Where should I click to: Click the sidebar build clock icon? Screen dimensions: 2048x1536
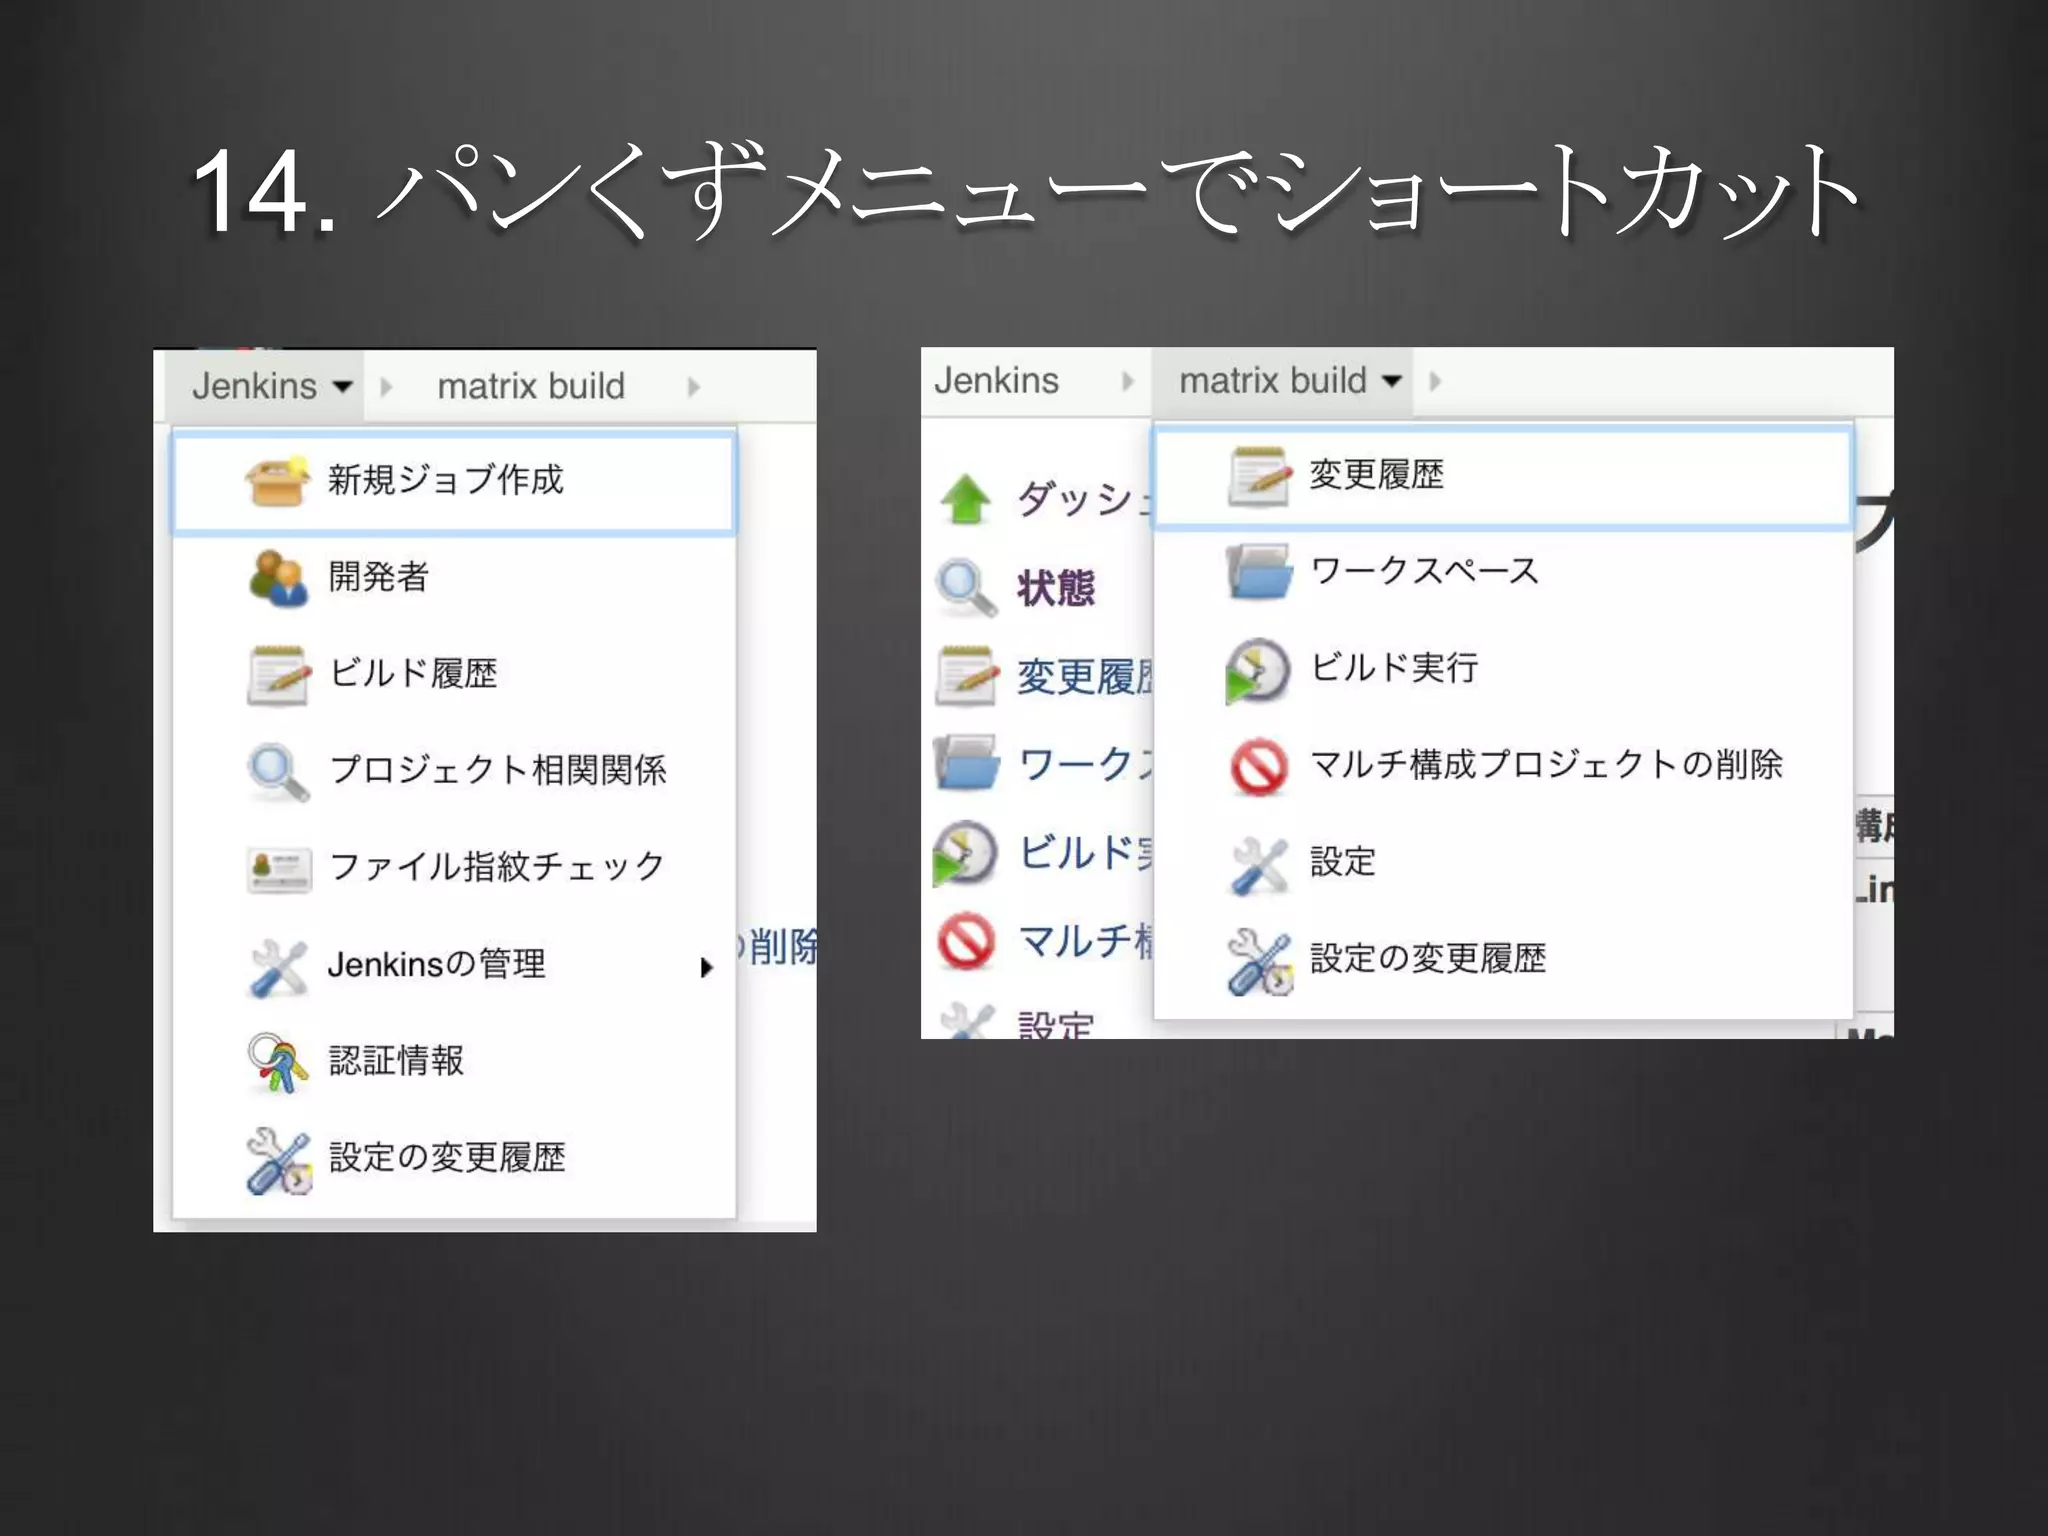point(964,853)
